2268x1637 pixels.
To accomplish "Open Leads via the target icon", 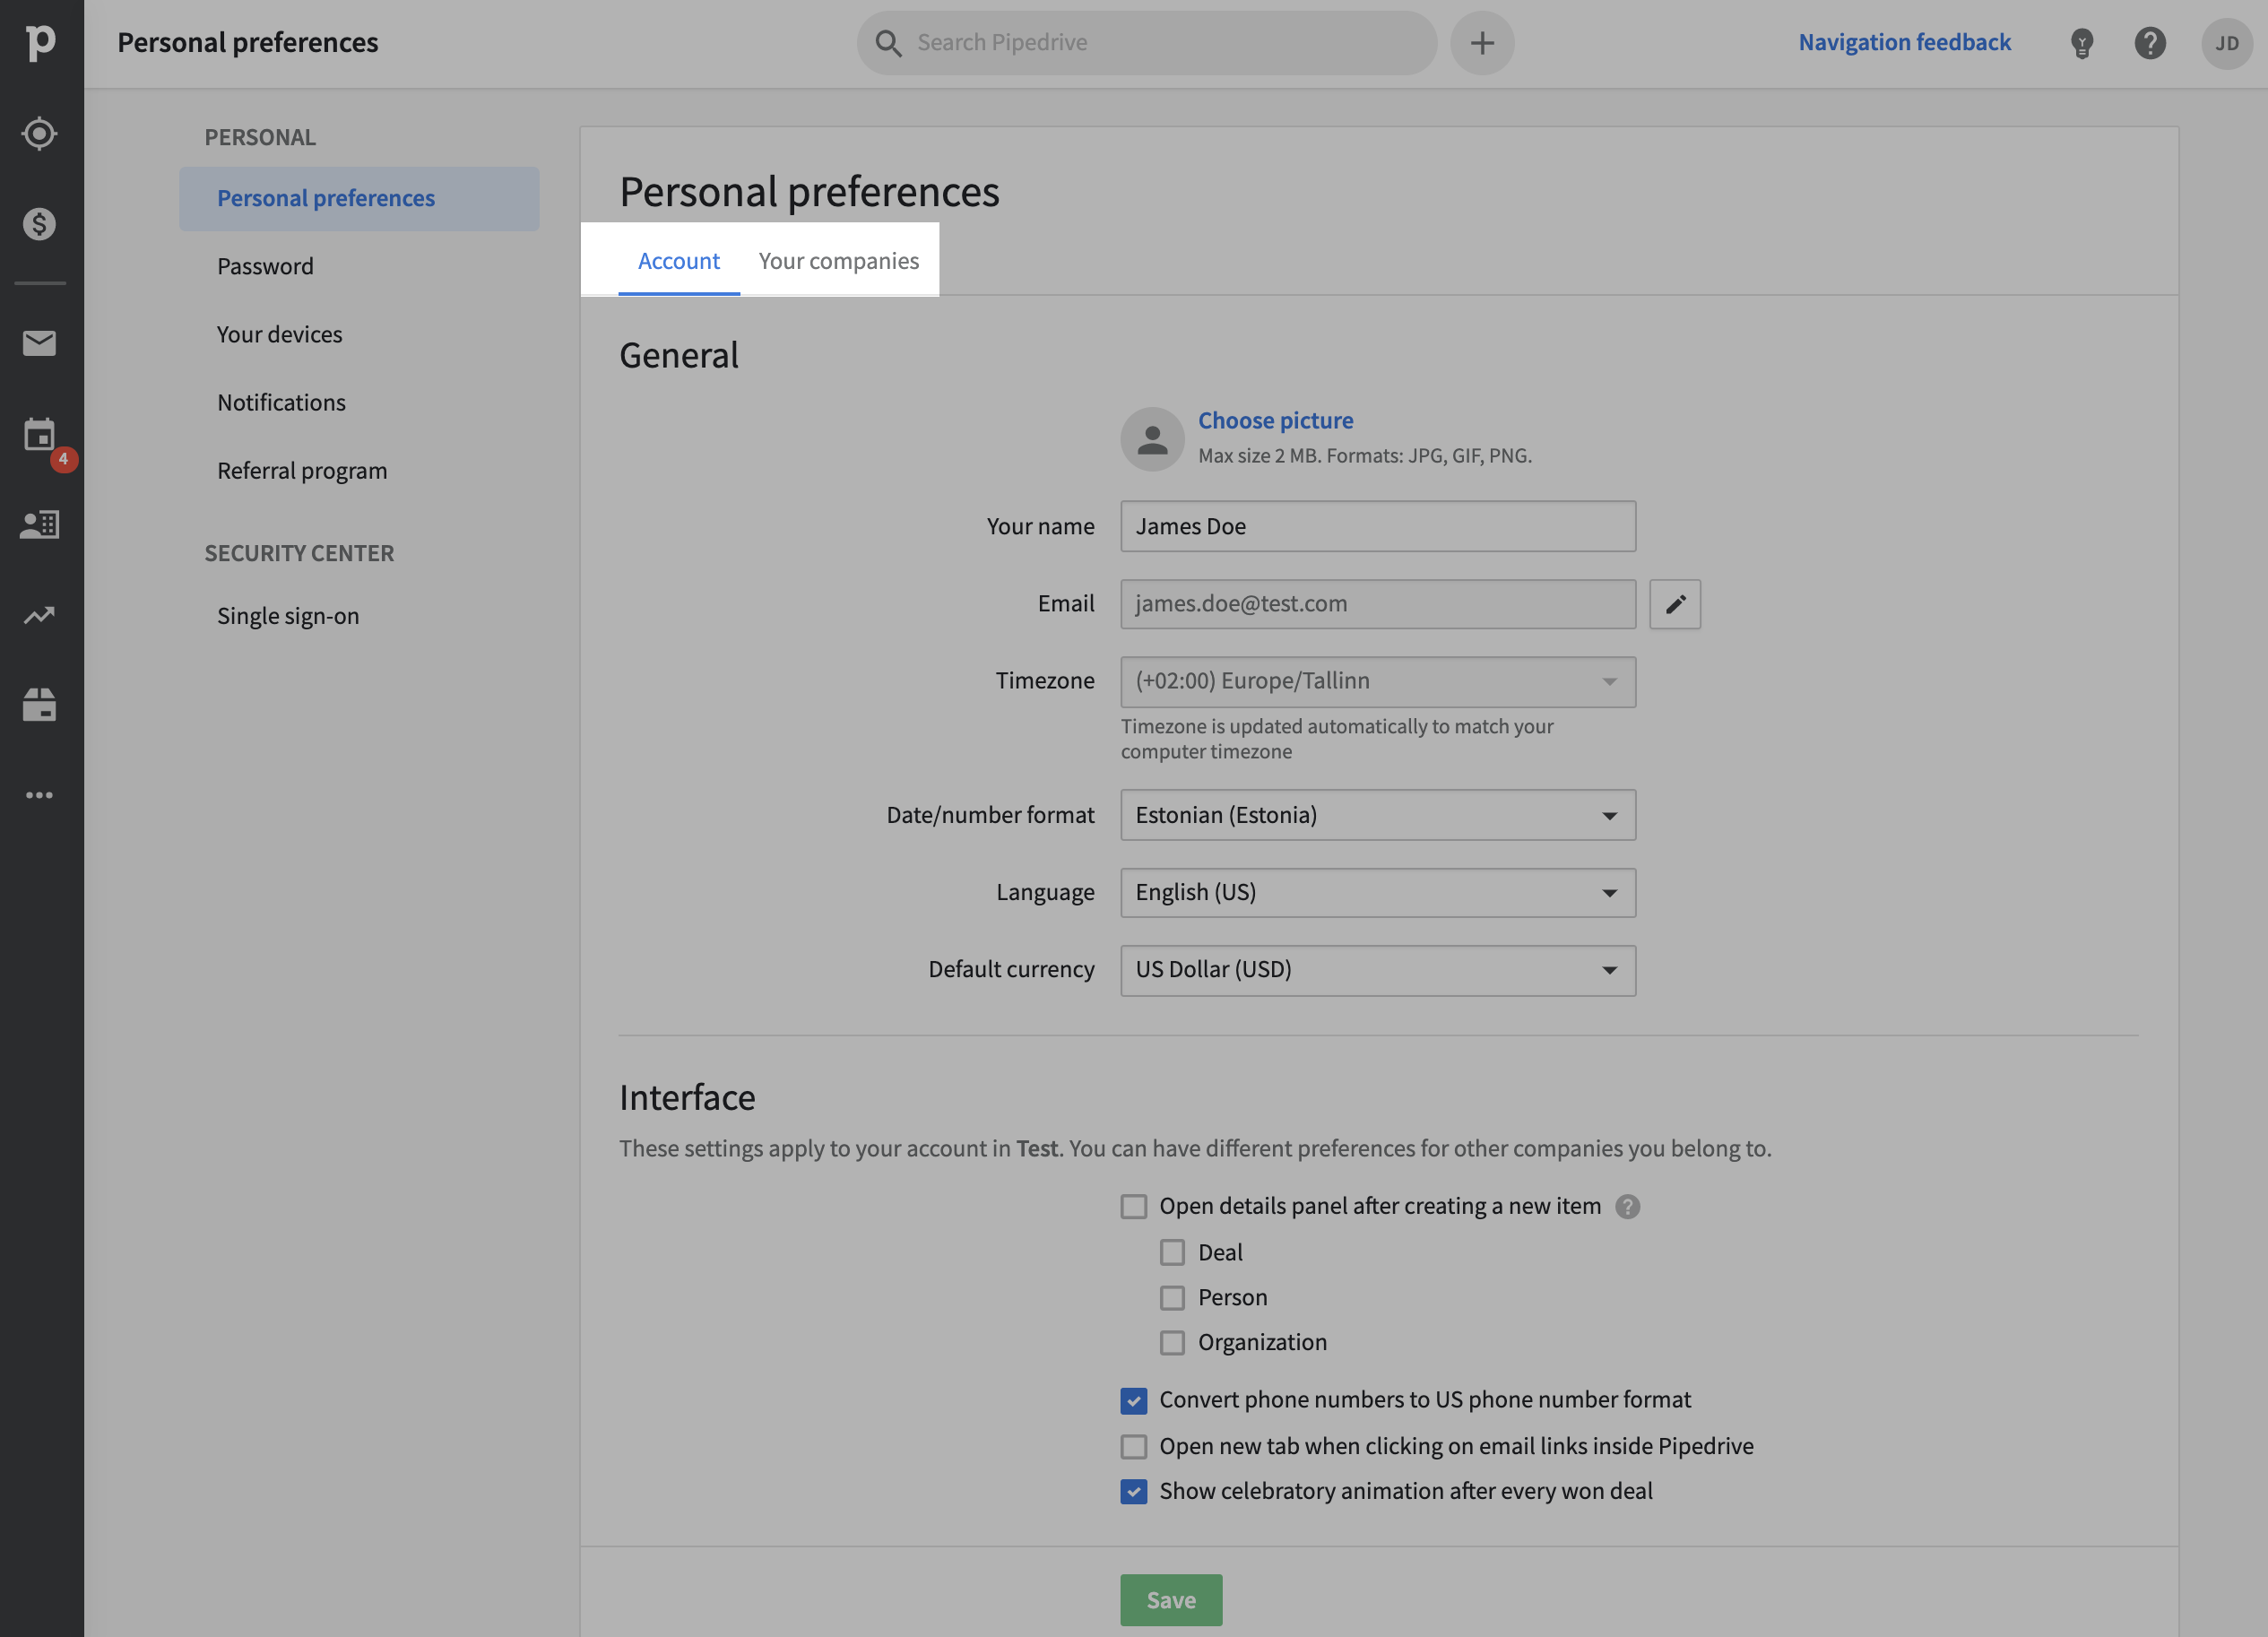I will 39,133.
